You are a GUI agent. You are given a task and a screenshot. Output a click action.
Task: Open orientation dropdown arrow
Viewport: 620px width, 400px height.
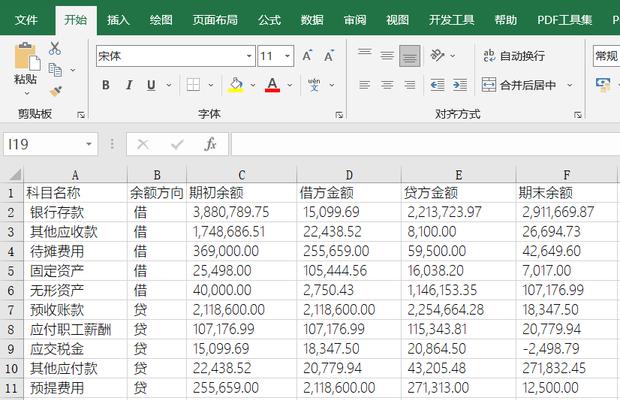pyautogui.click(x=453, y=56)
